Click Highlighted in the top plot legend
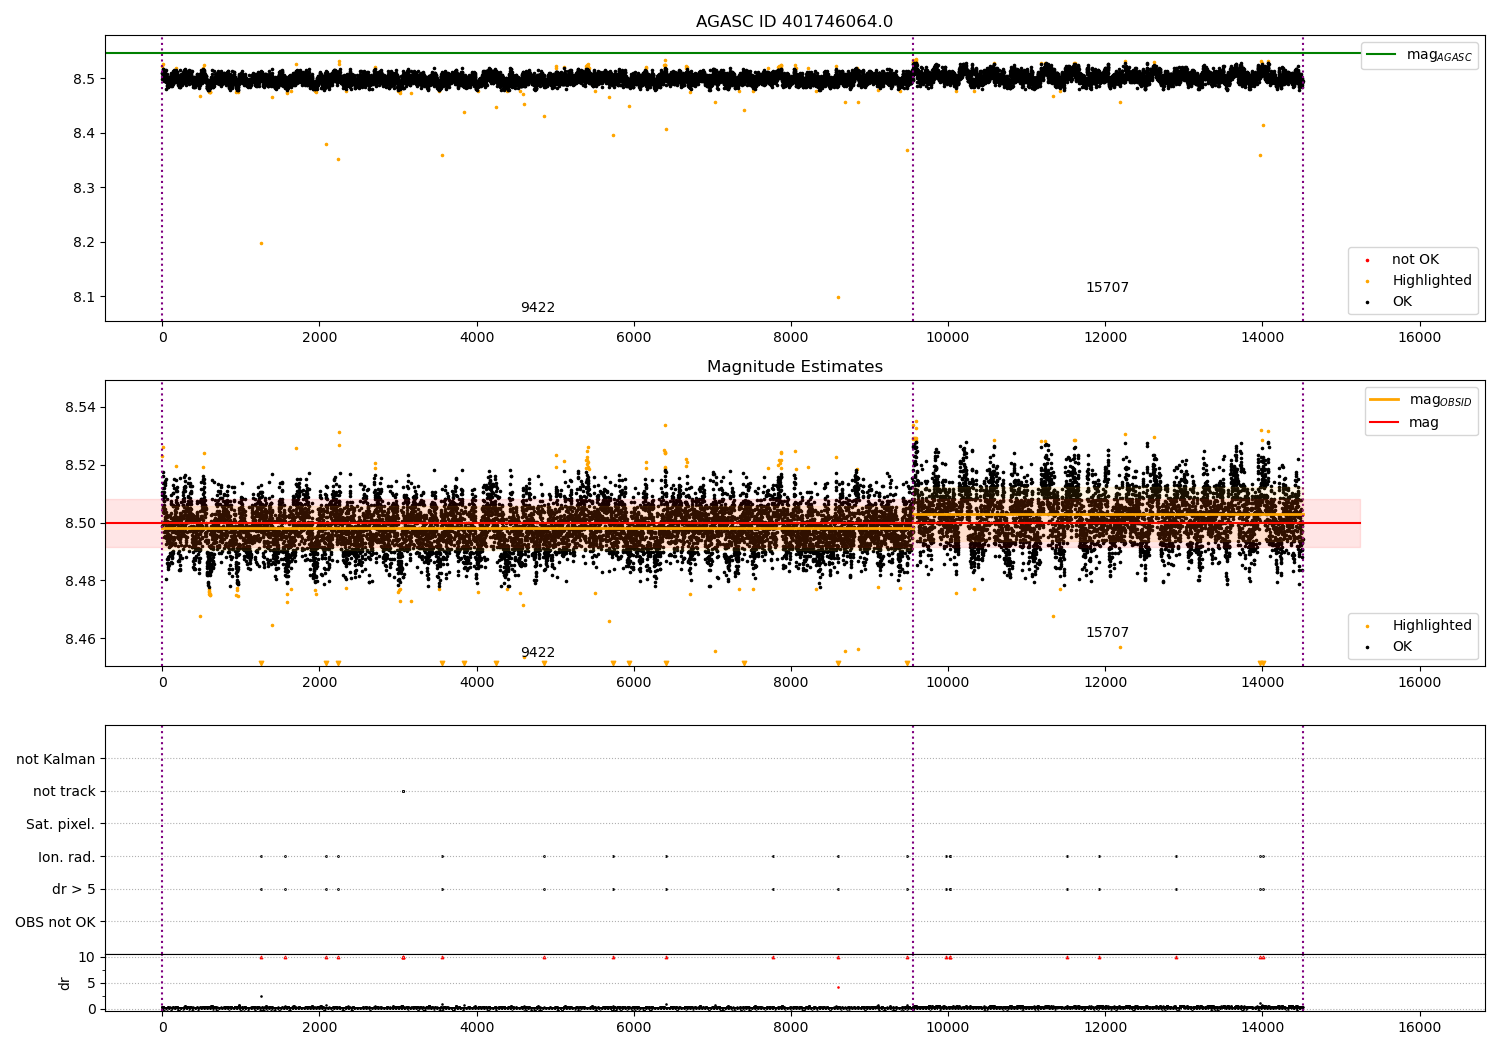The width and height of the screenshot is (1500, 1050). coord(1431,281)
